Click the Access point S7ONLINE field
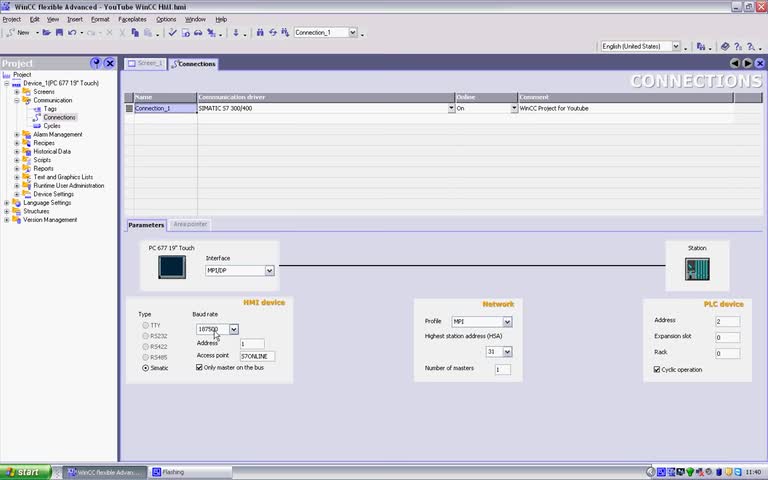 (x=257, y=356)
